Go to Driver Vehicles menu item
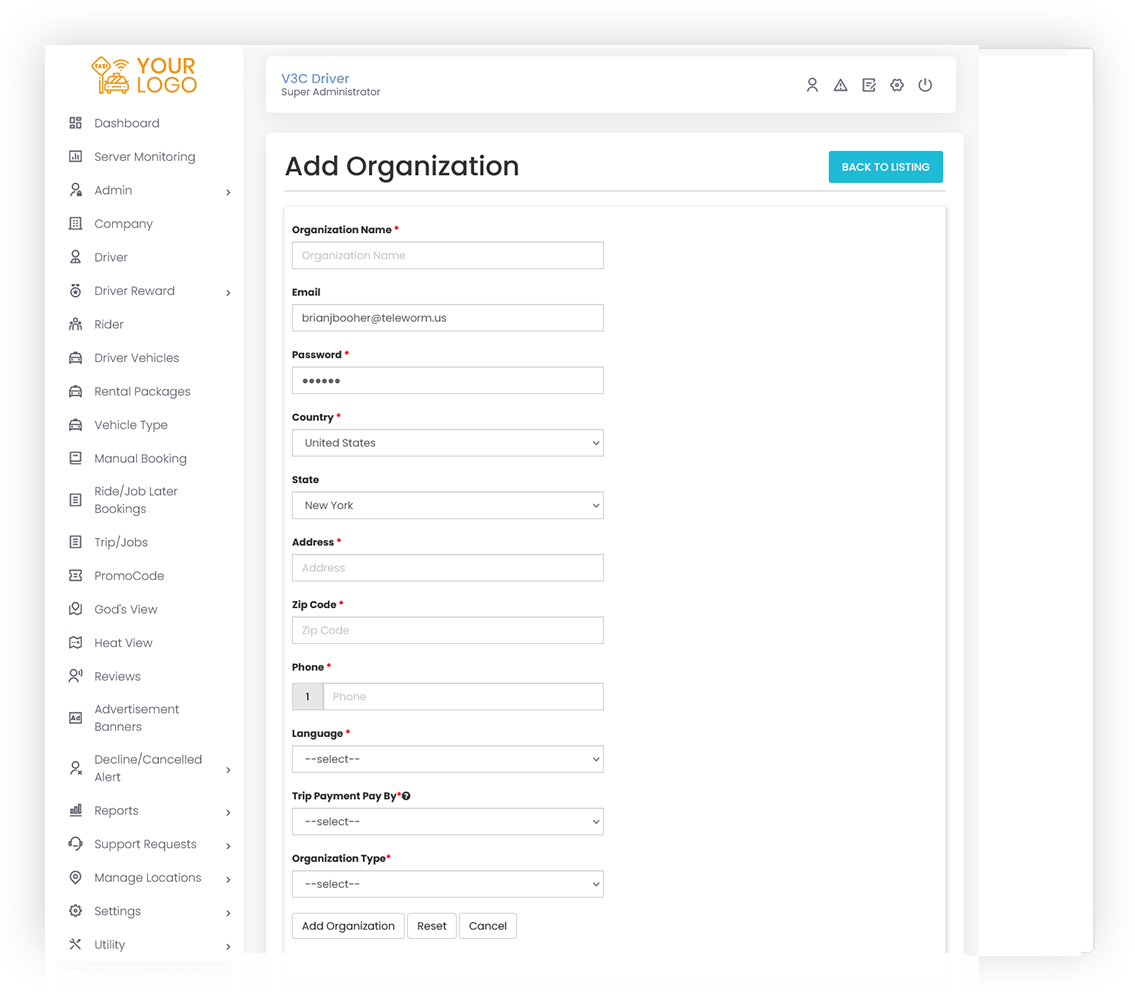The width and height of the screenshot is (1135, 994). click(x=137, y=358)
